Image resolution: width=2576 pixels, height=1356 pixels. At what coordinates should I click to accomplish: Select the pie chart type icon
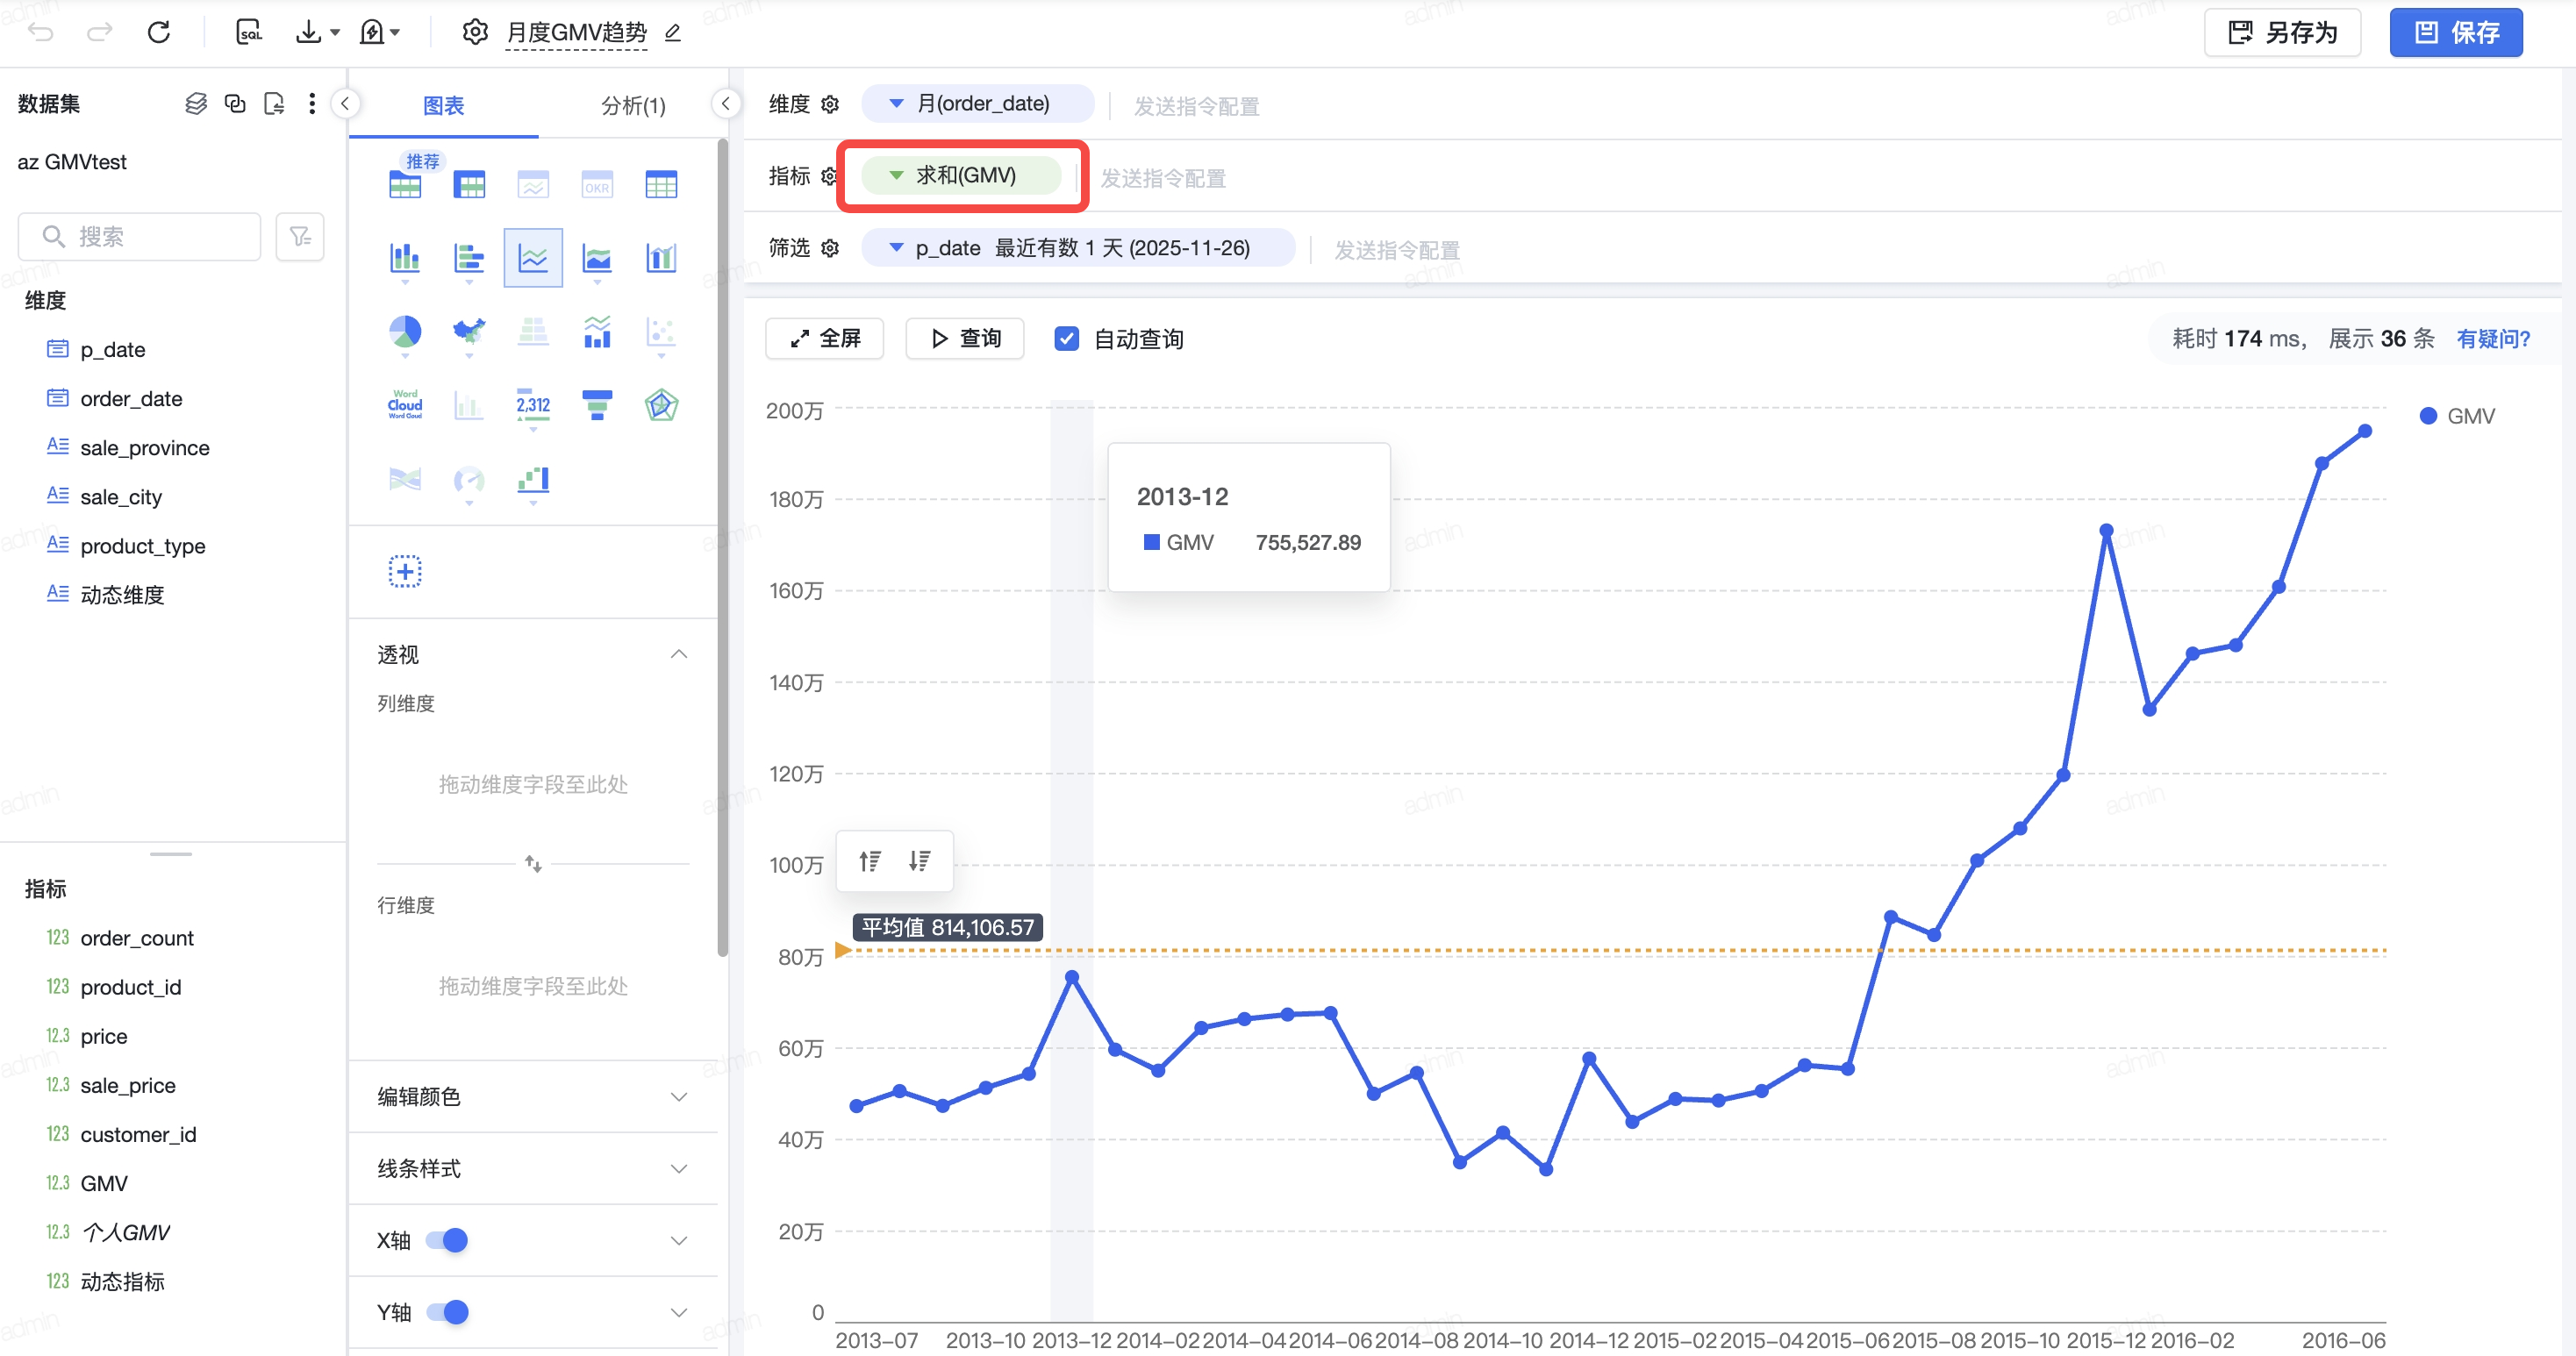[x=405, y=331]
